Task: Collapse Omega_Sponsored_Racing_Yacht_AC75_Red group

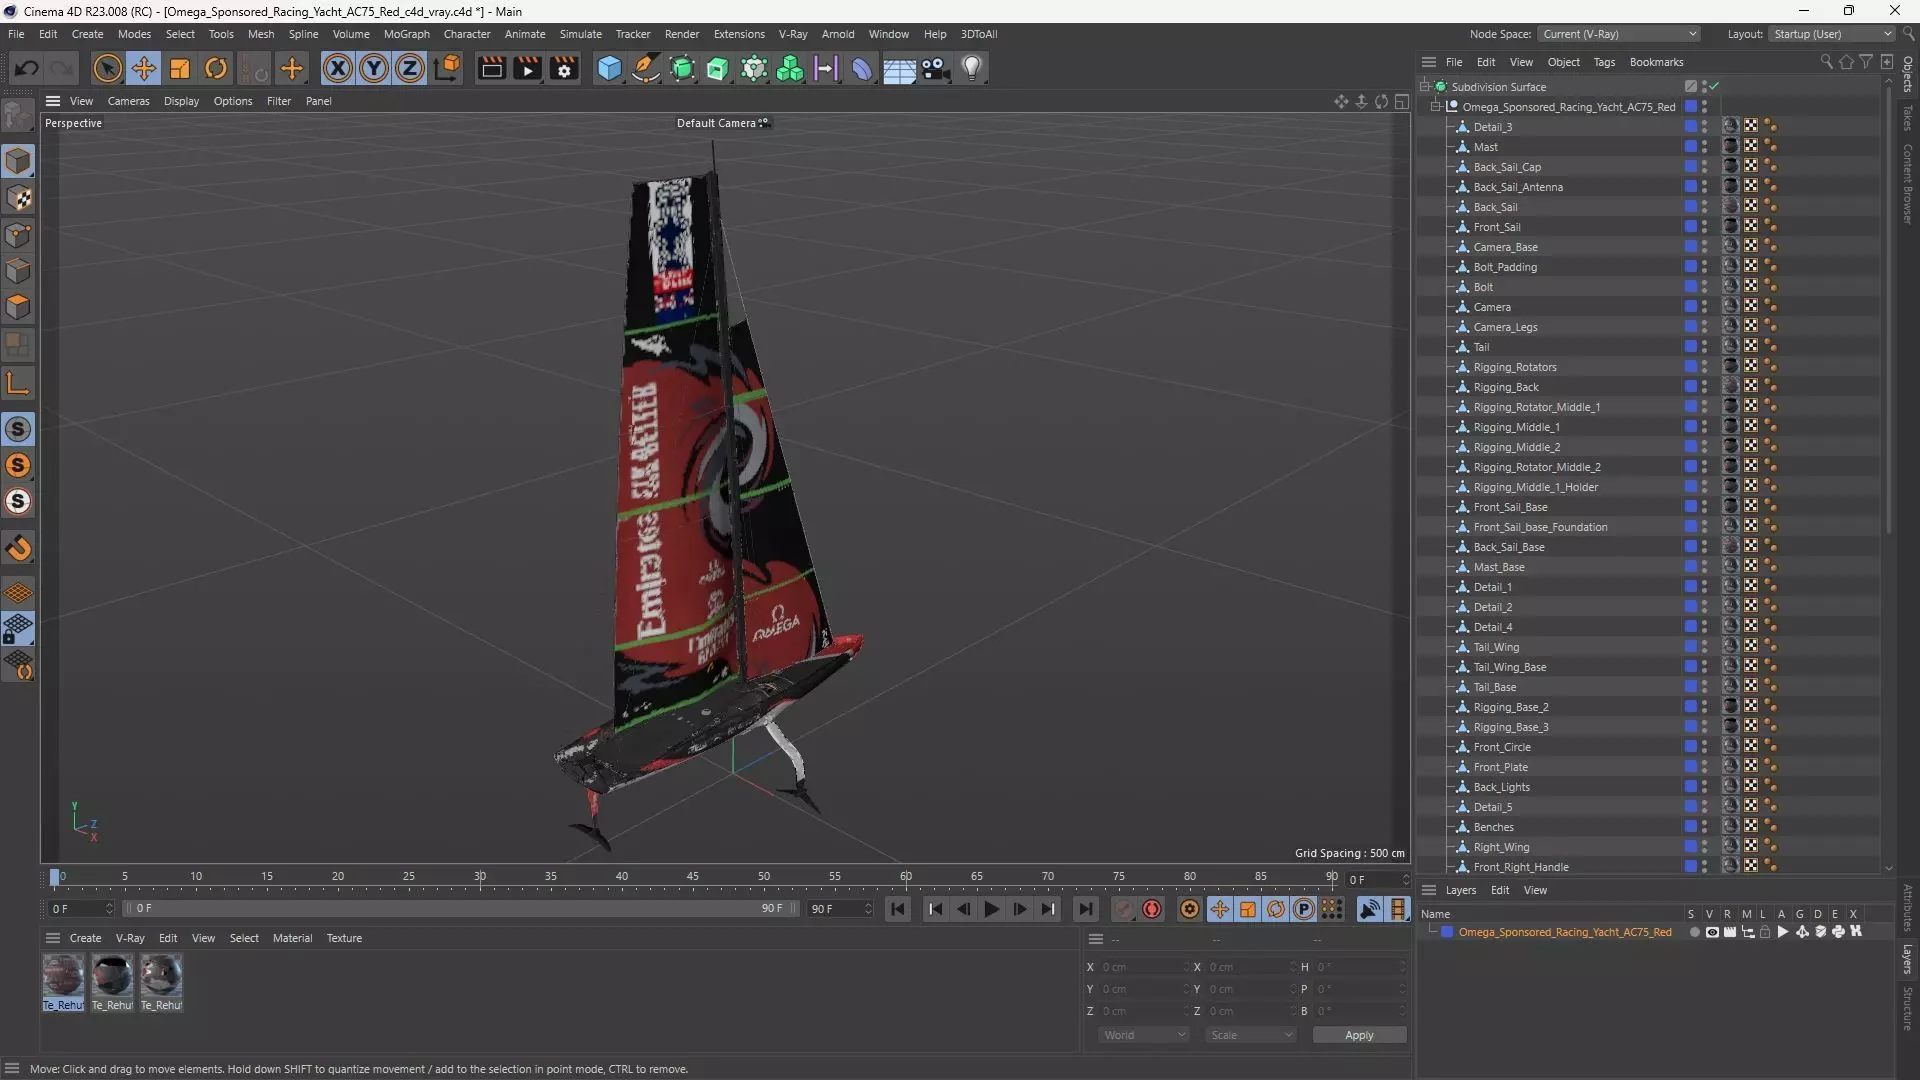Action: pos(1436,106)
